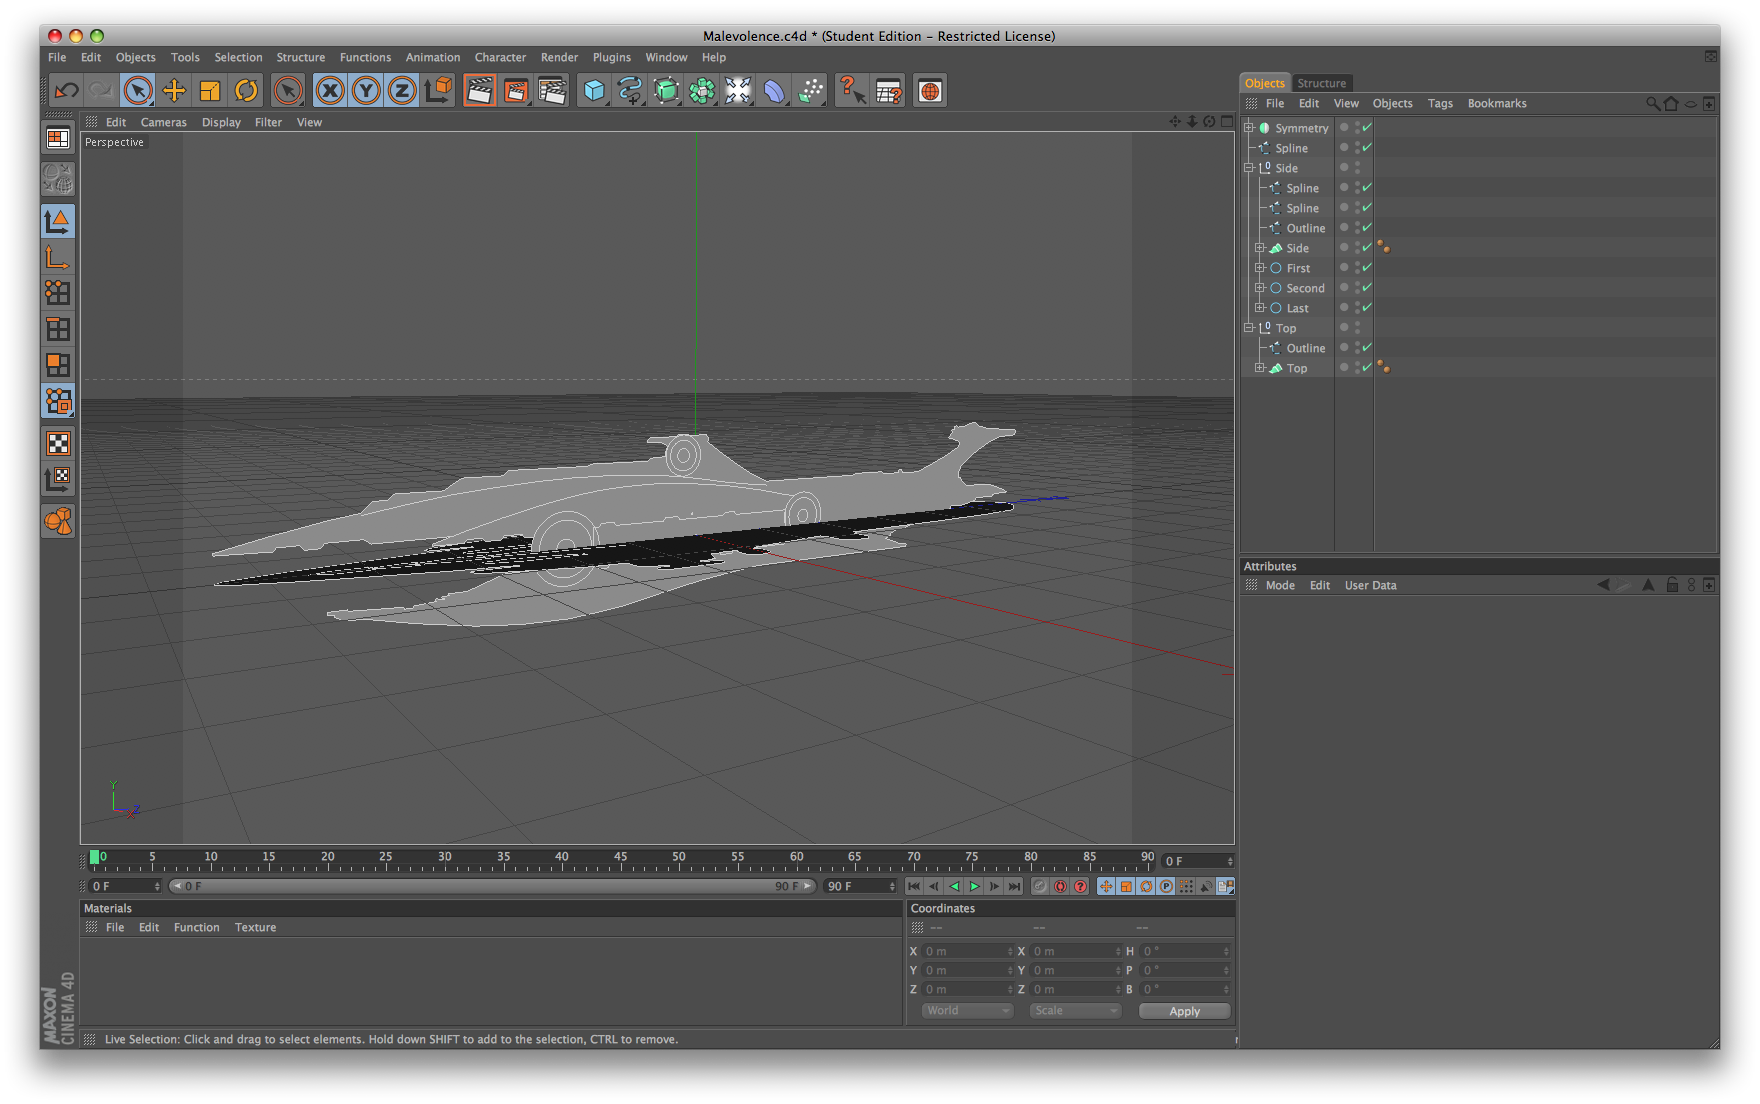Open the viewport Cameras menu
This screenshot has height=1104, width=1760.
click(x=163, y=123)
